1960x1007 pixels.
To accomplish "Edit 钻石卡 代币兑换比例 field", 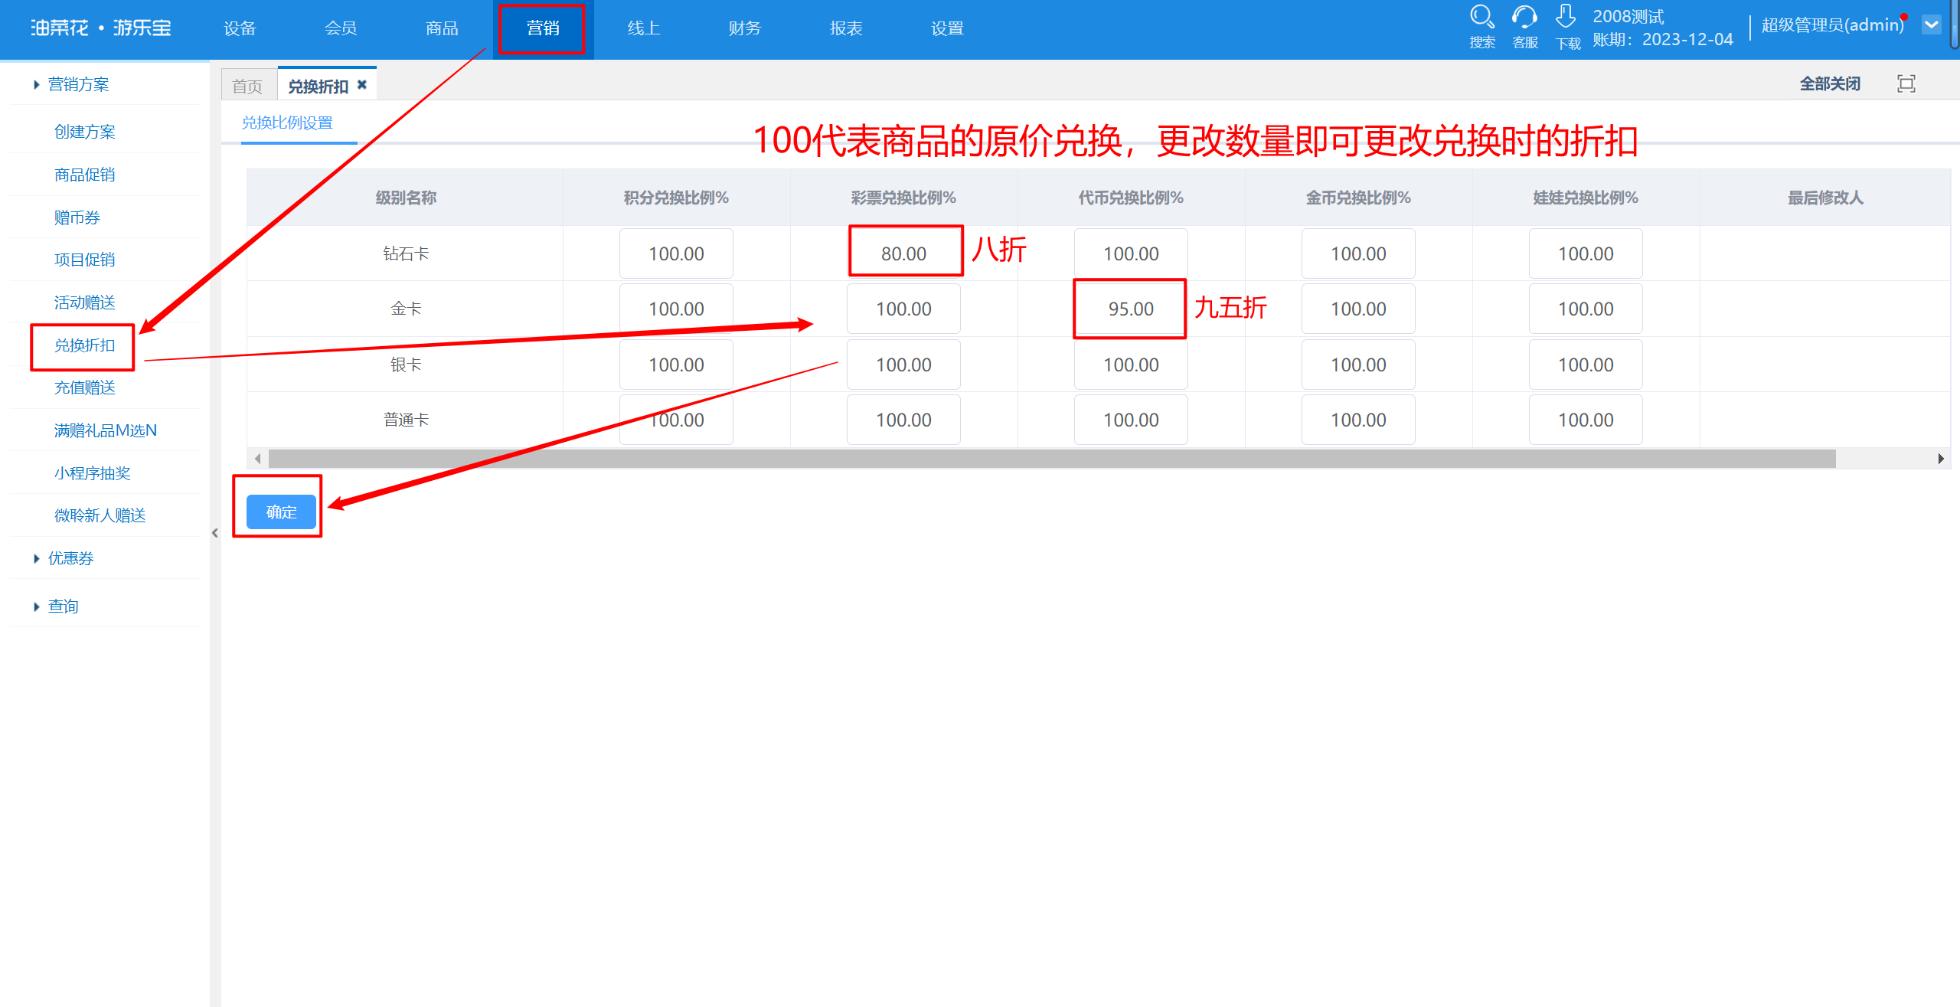I will pyautogui.click(x=1131, y=254).
